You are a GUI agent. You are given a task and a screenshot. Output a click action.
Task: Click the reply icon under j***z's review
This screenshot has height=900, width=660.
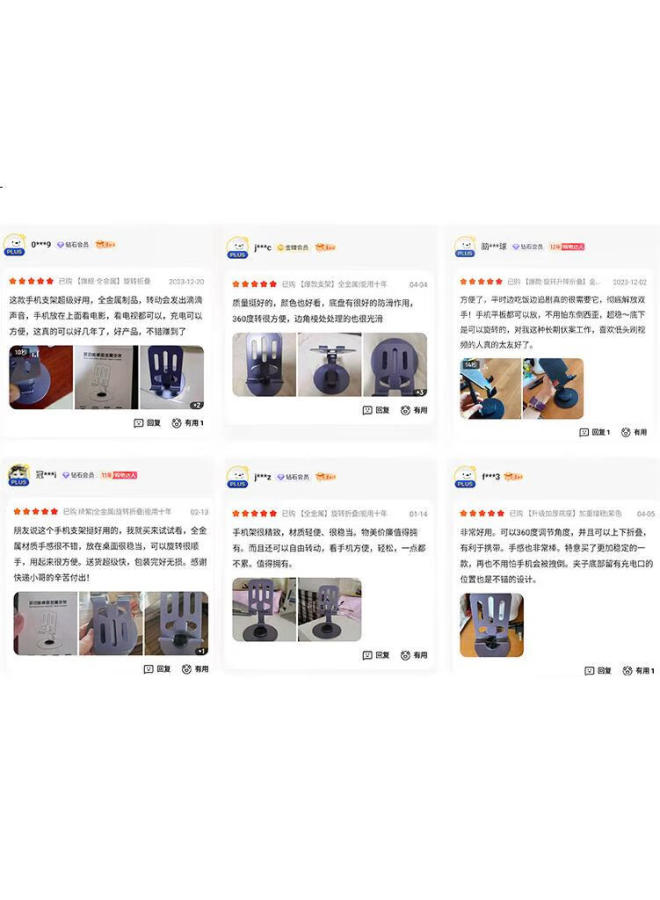376,655
